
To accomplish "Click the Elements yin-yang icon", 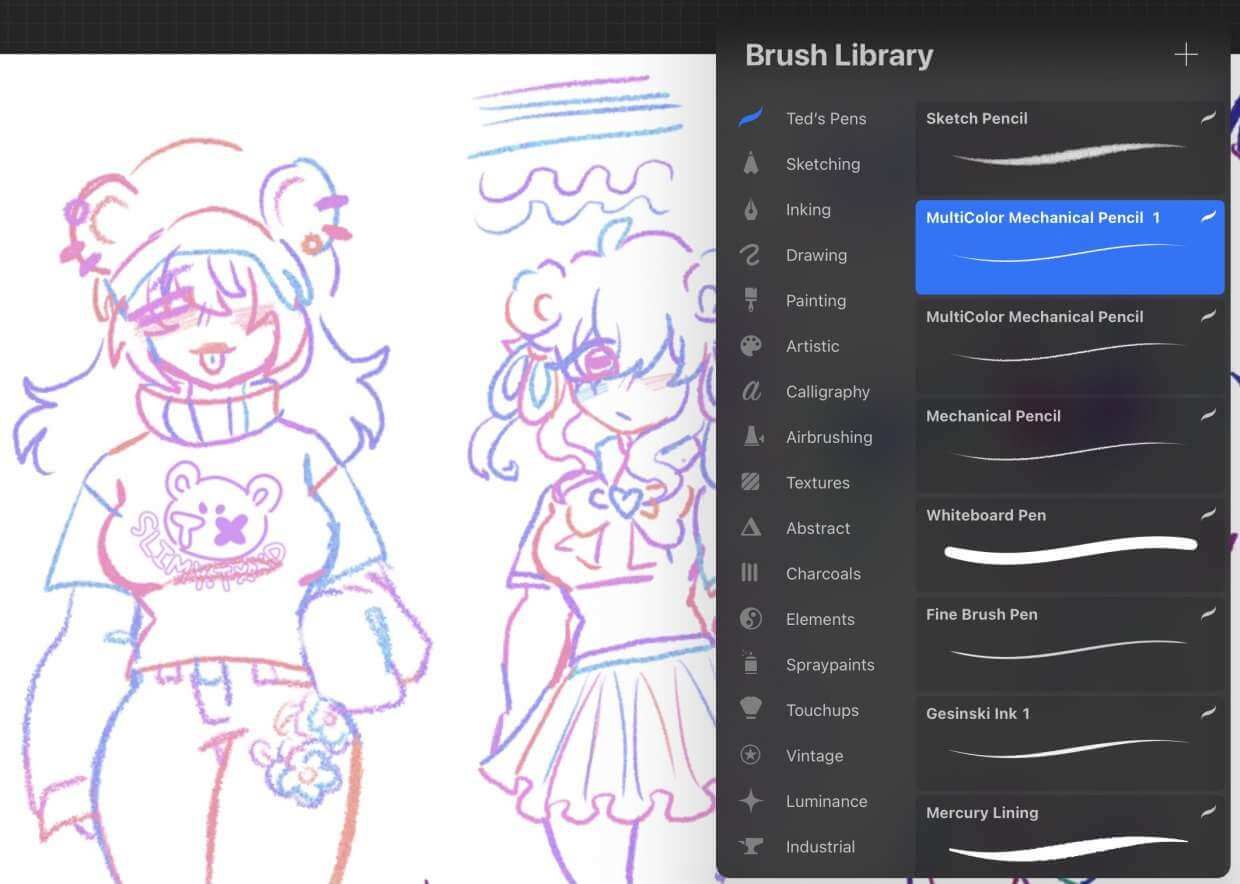I will click(750, 619).
